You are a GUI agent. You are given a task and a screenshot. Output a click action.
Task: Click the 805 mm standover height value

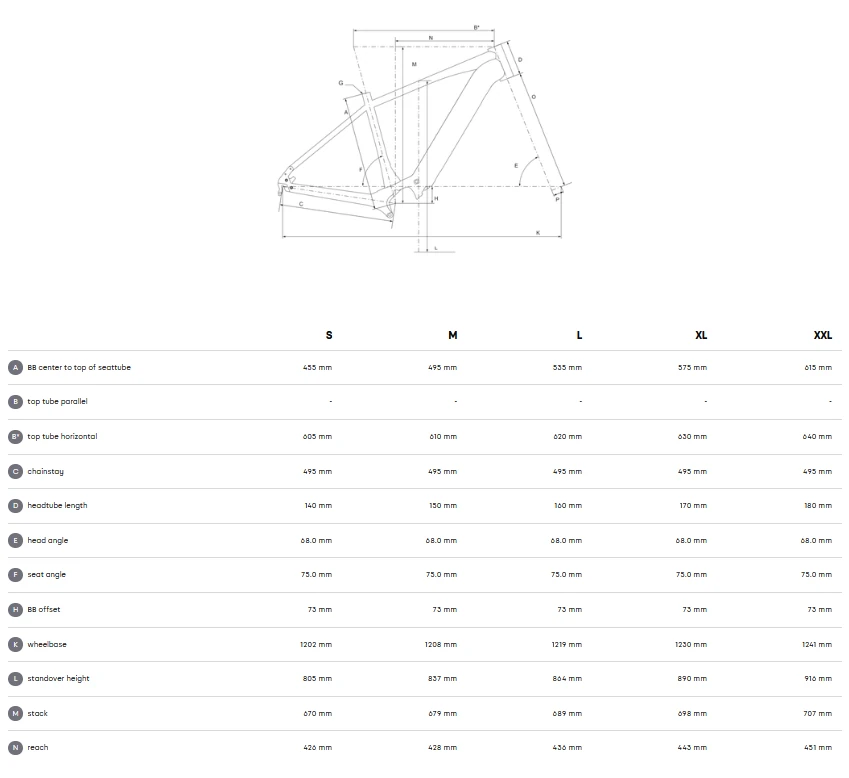click(317, 678)
